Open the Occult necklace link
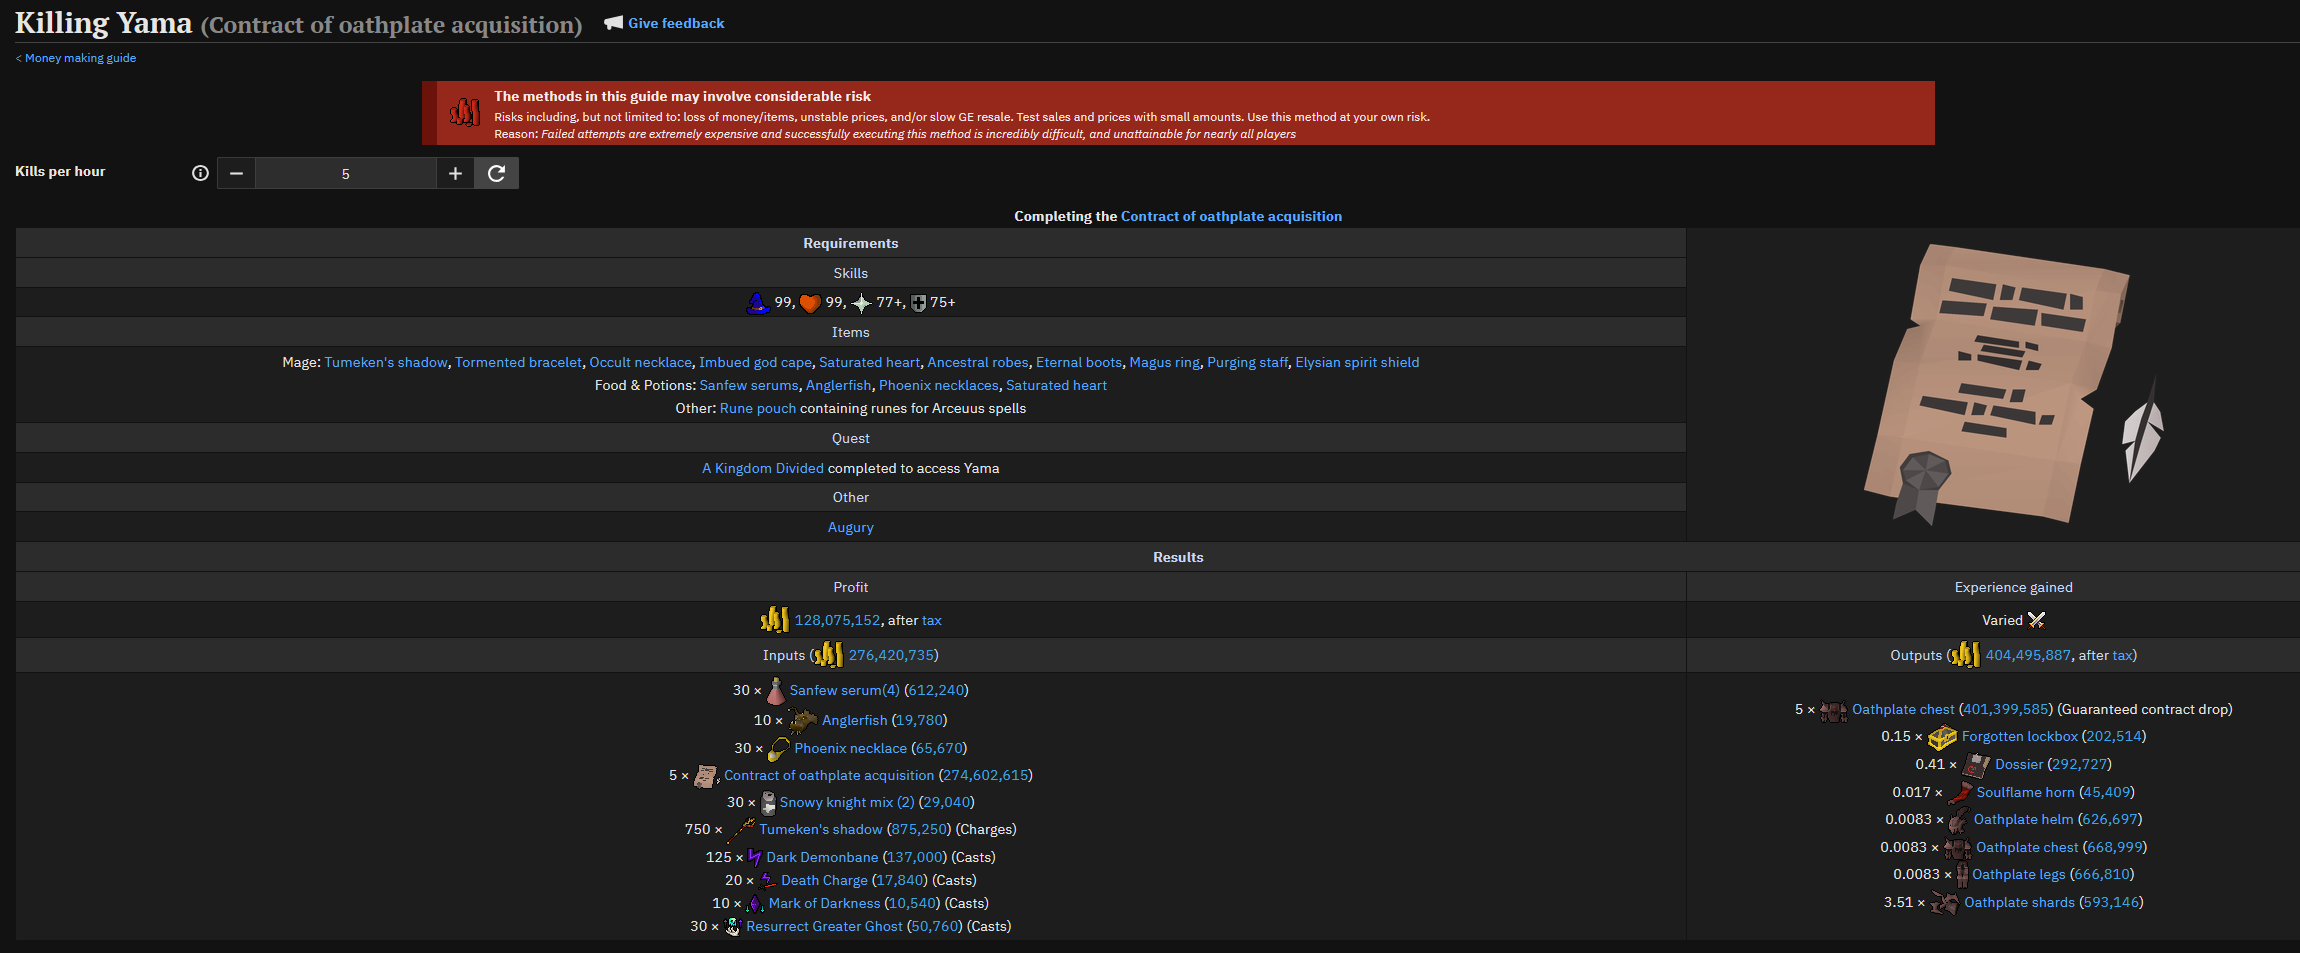Screen dimensions: 2300x953 (x=640, y=362)
